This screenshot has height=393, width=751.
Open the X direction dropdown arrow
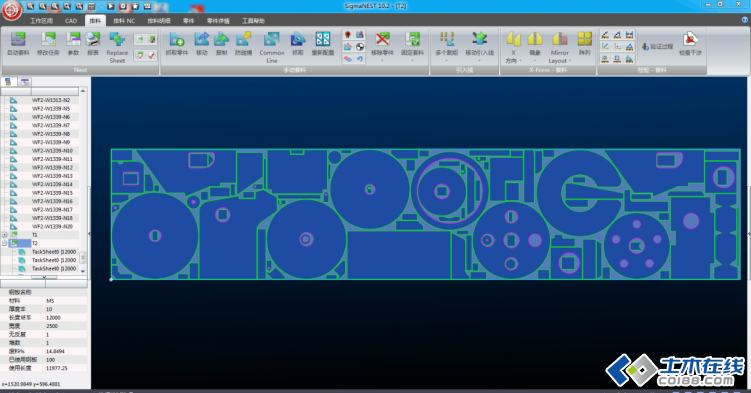pos(520,61)
